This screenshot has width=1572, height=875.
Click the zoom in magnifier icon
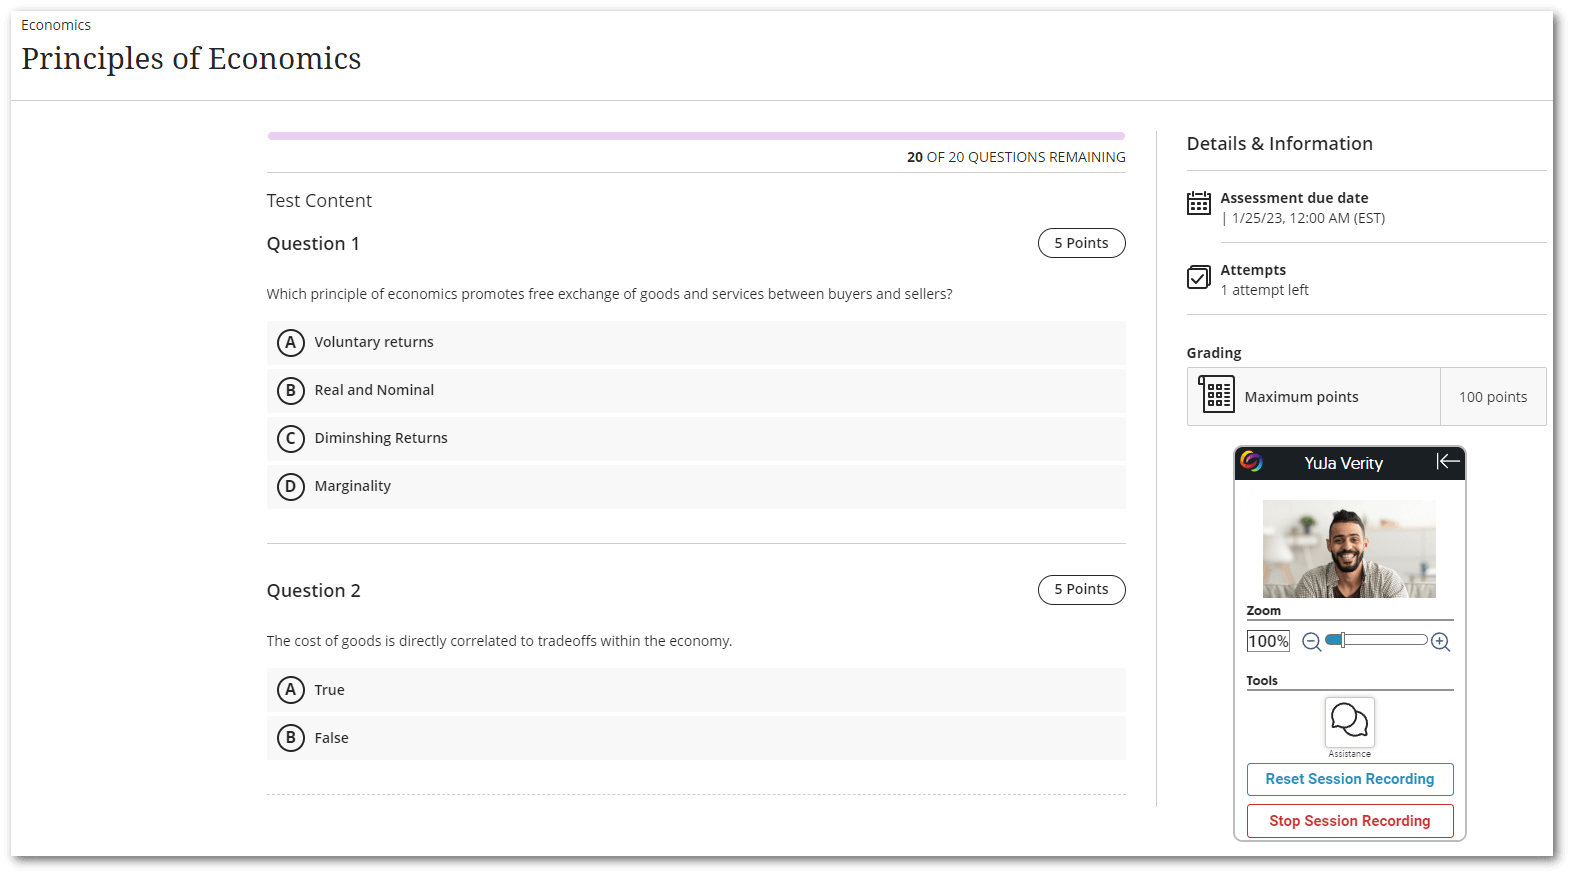click(1440, 642)
